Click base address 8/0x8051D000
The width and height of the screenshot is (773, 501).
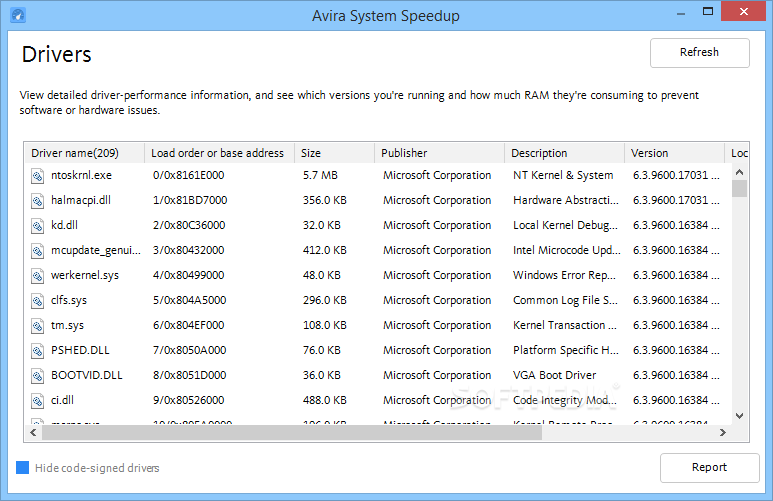click(190, 375)
